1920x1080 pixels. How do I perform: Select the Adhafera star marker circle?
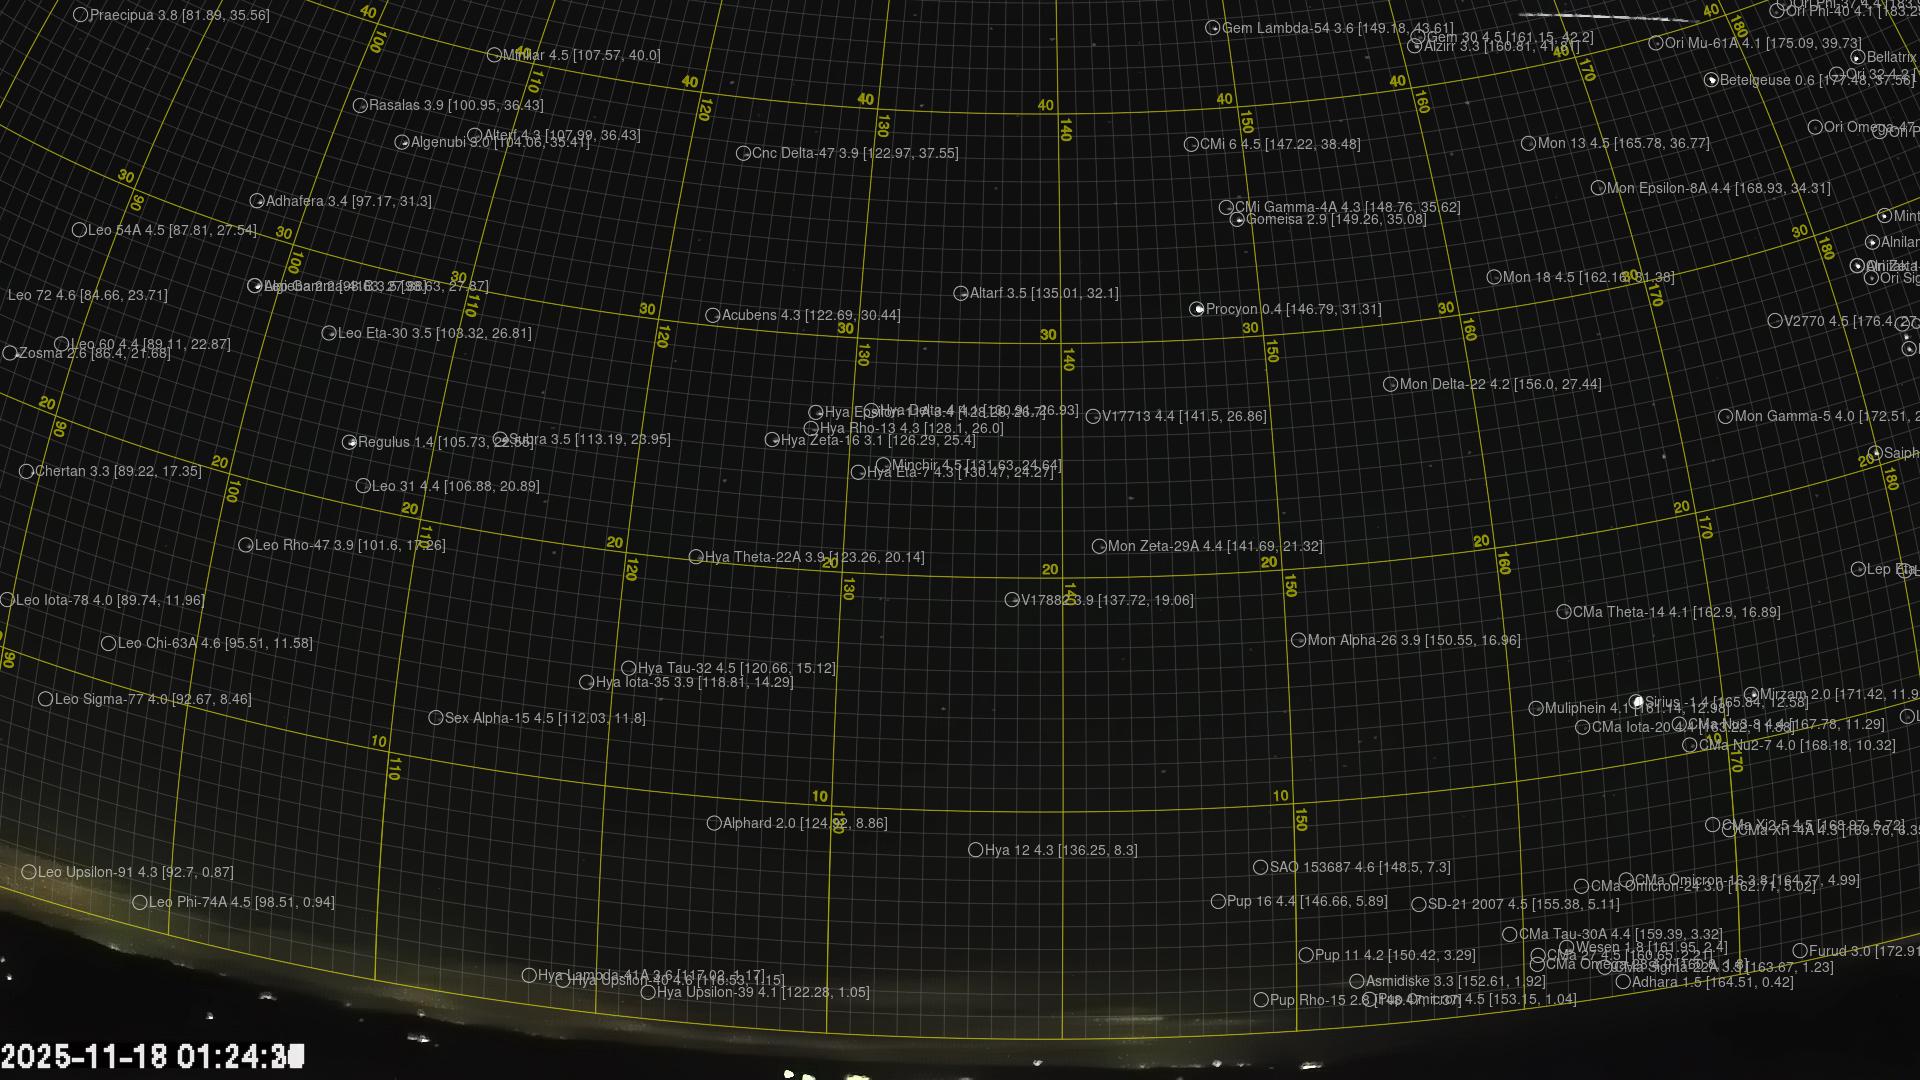point(257,201)
